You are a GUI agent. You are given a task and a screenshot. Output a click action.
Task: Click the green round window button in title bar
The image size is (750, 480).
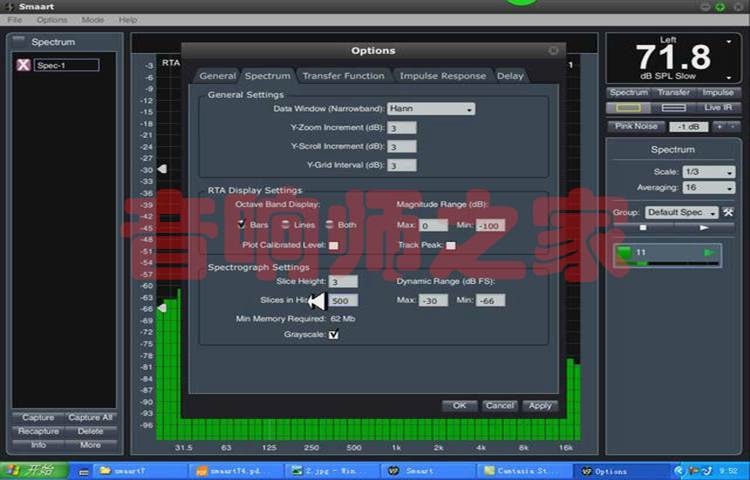click(720, 7)
